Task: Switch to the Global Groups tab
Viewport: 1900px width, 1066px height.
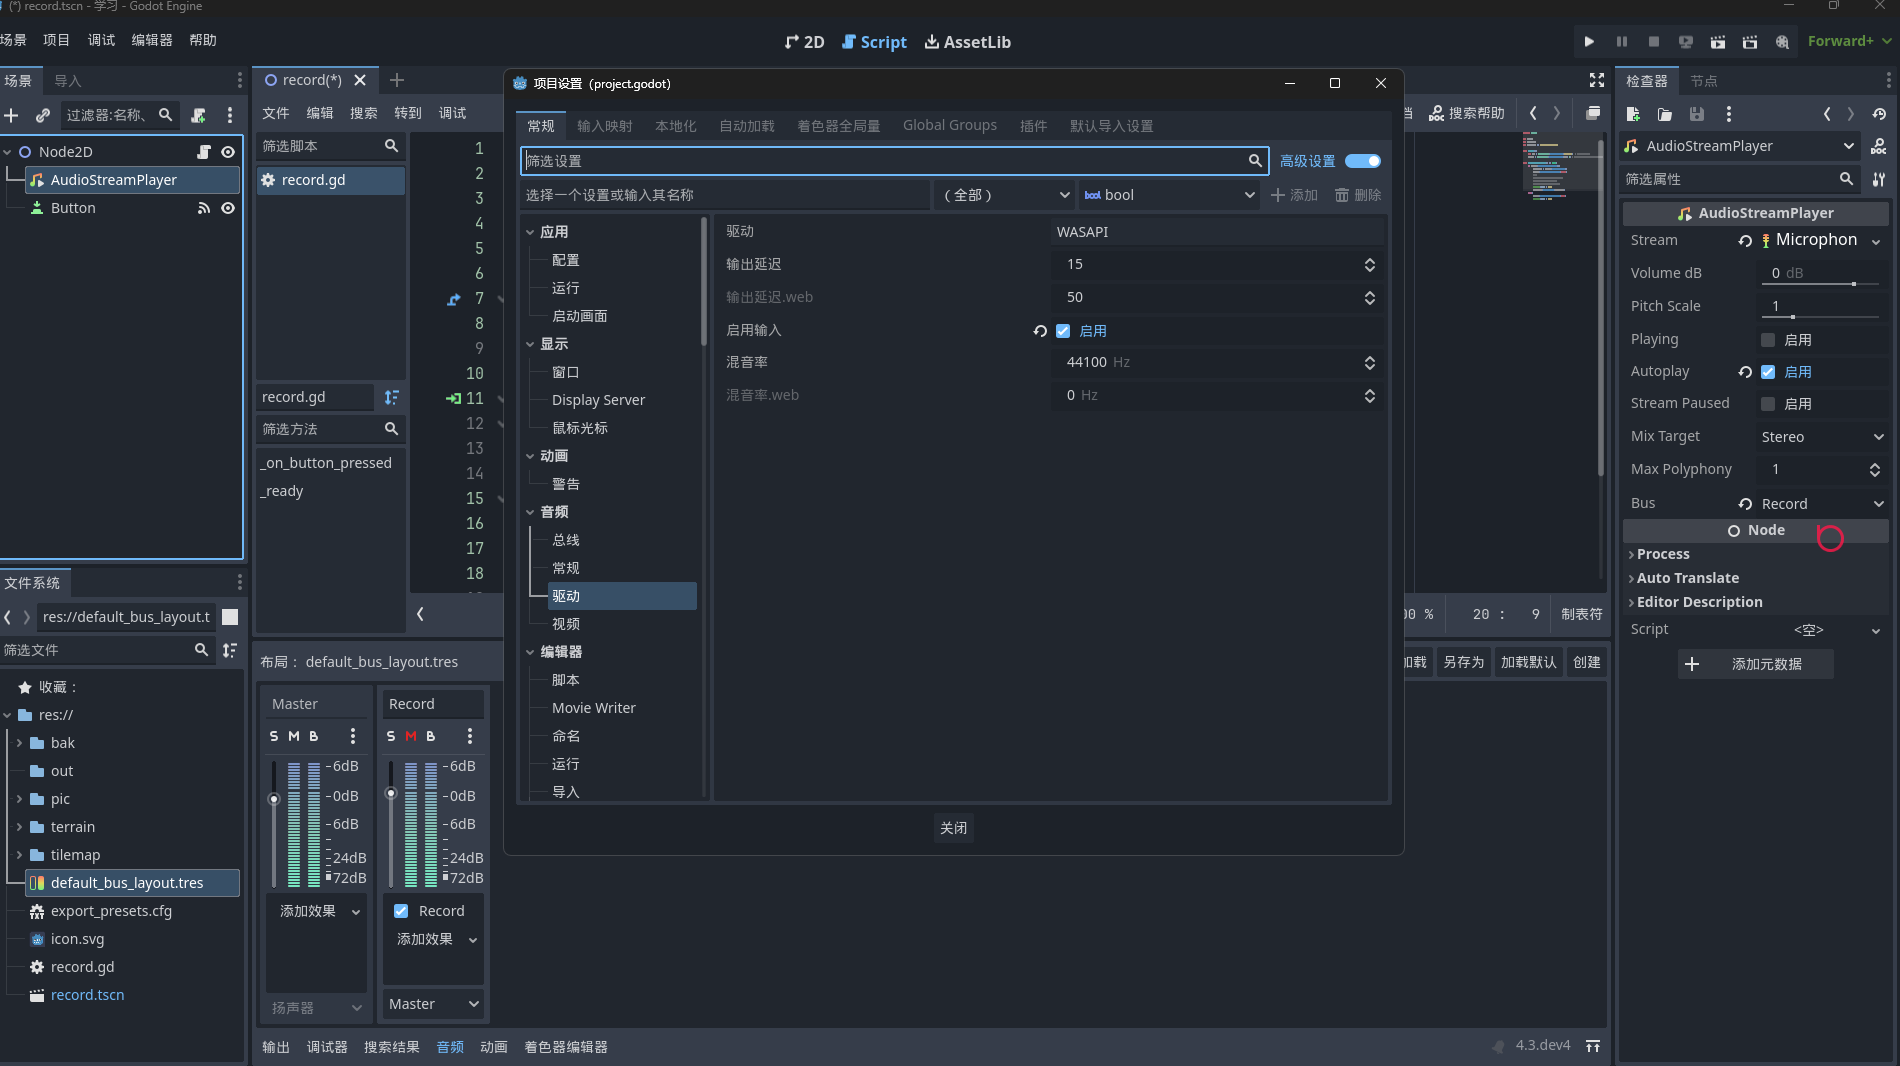Action: 949,126
